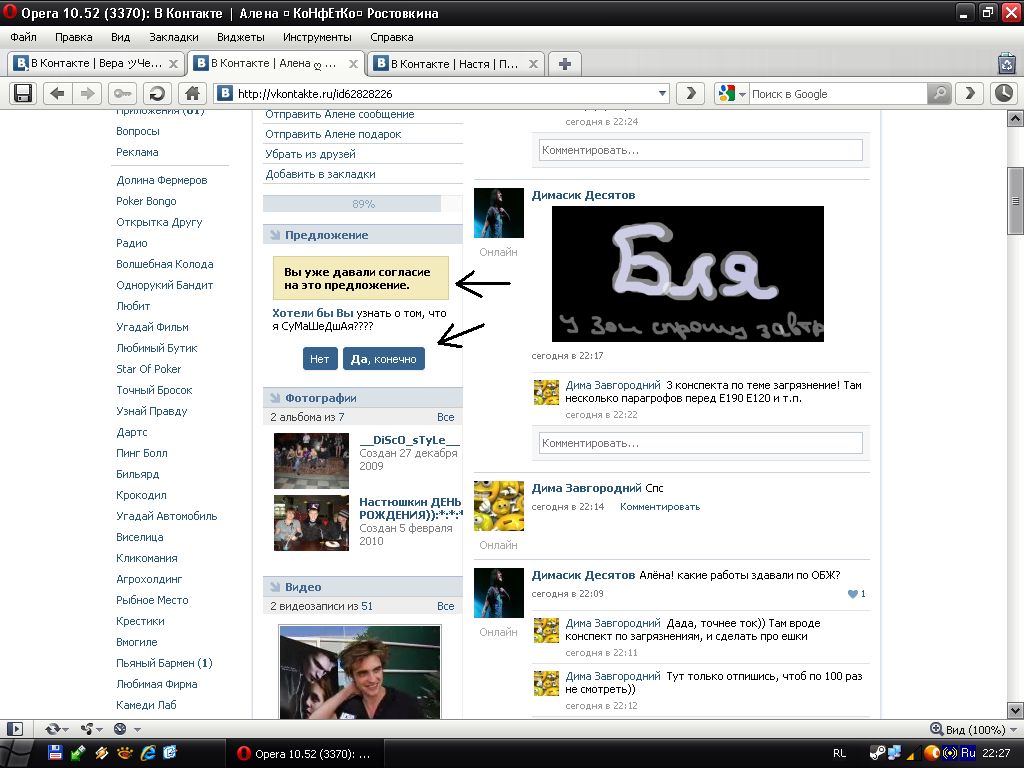Open the closed tabs trash icon

point(1006,63)
